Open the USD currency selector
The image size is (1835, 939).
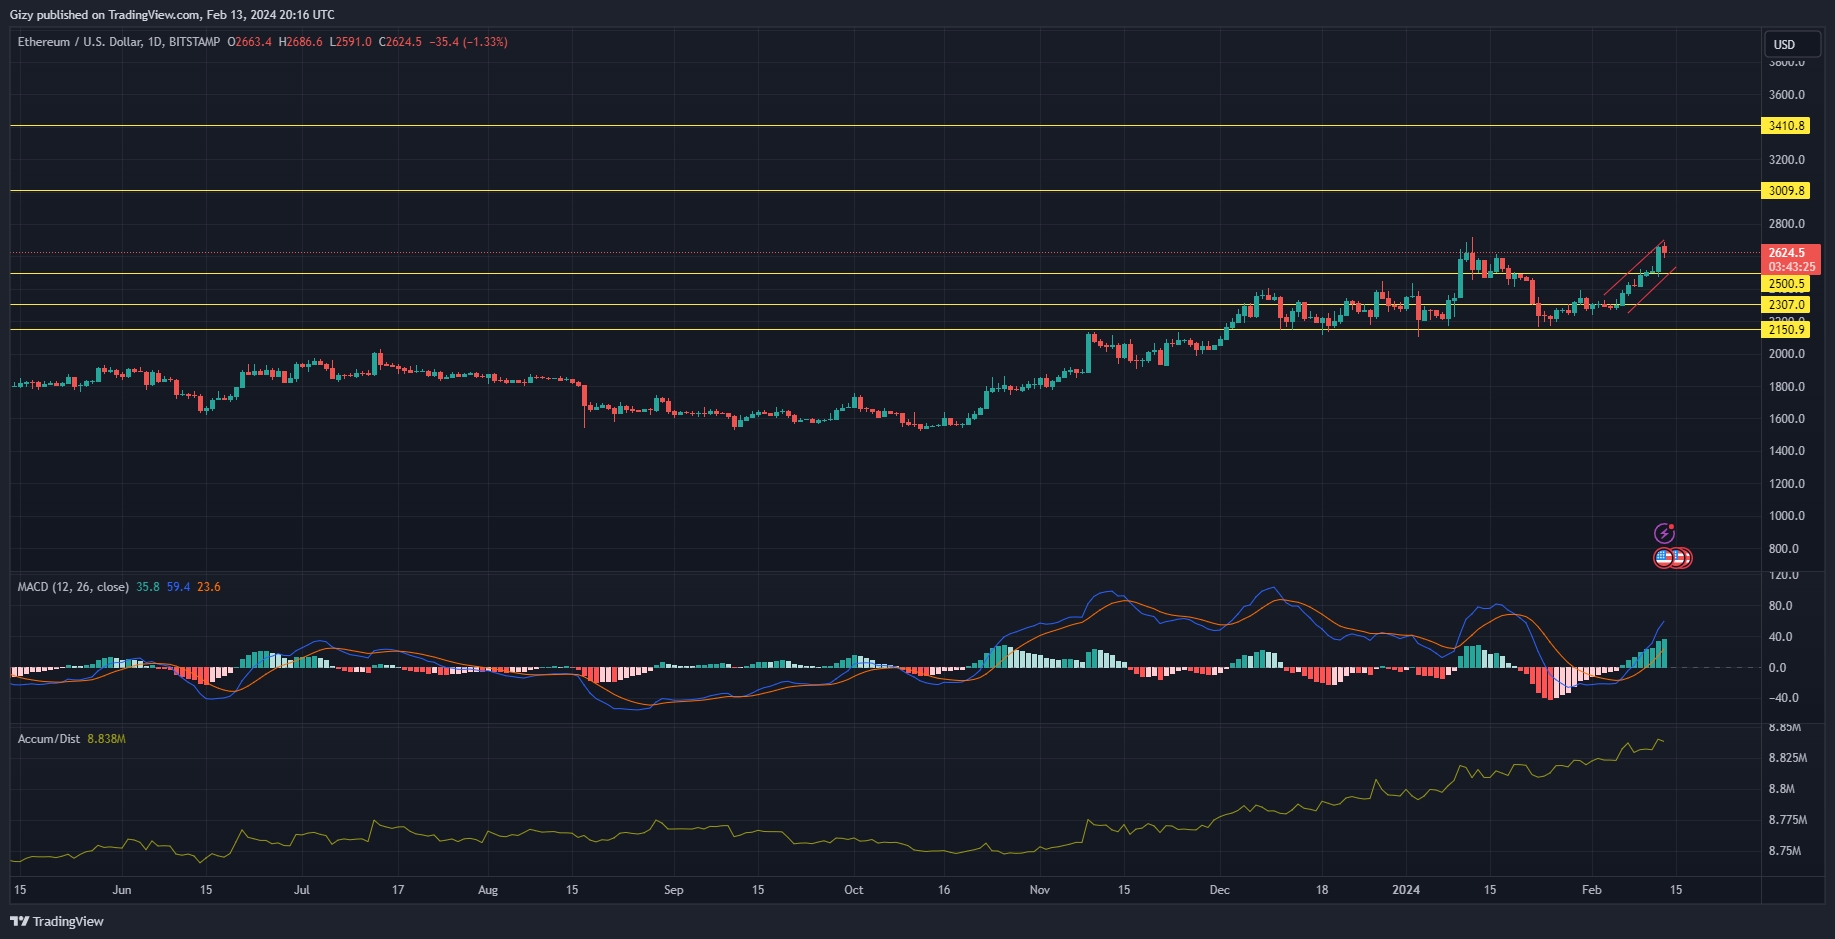pos(1790,44)
